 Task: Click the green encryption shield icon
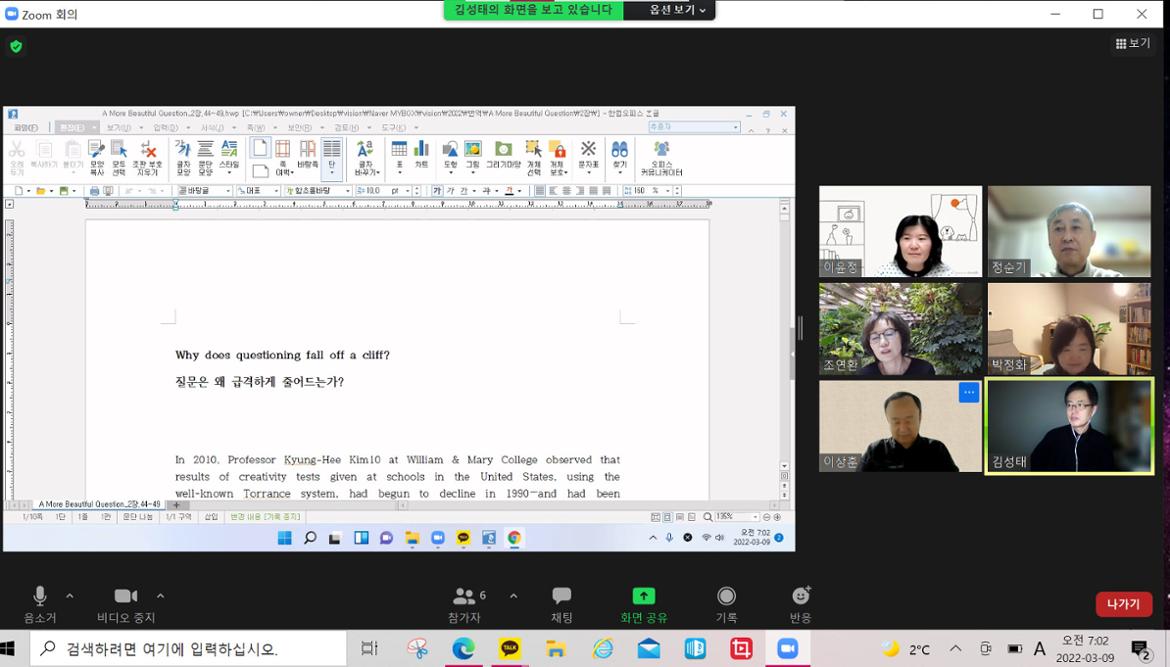(16, 46)
